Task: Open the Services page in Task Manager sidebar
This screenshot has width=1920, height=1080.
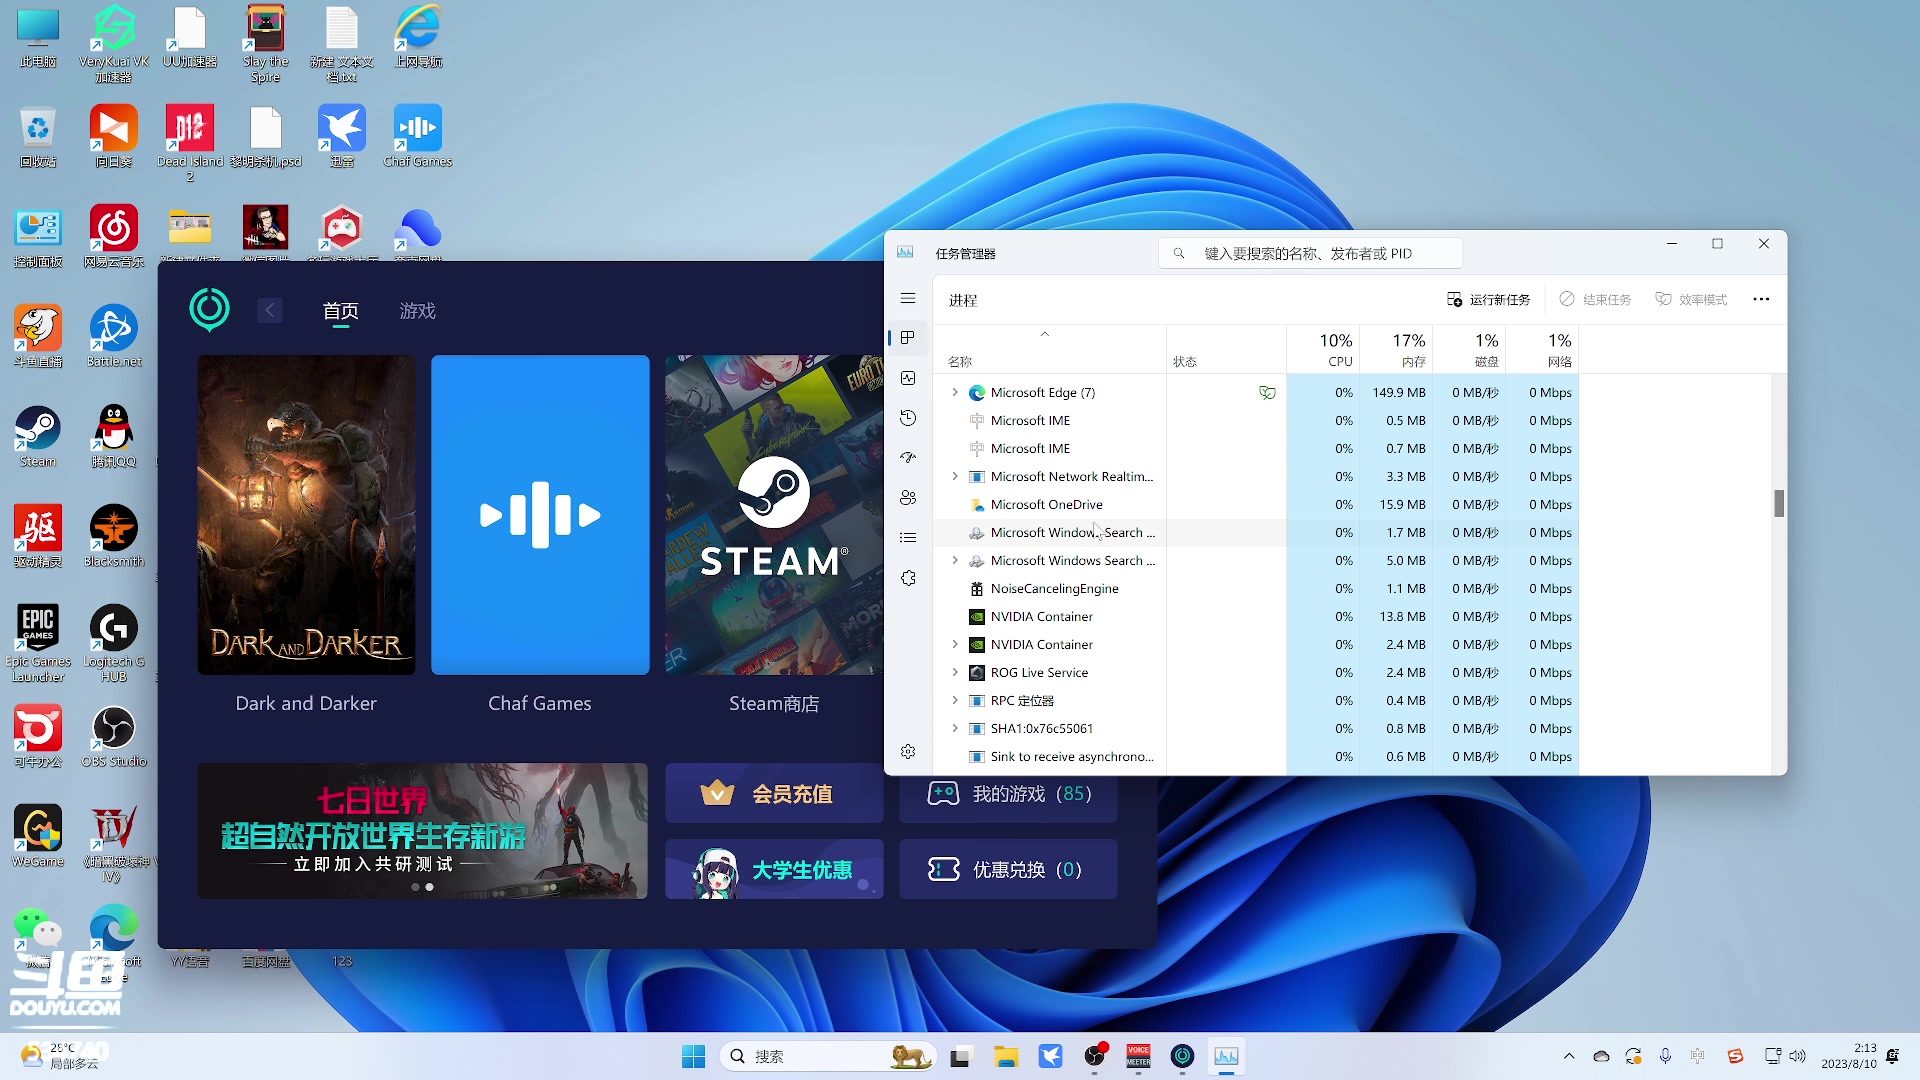Action: point(908,578)
